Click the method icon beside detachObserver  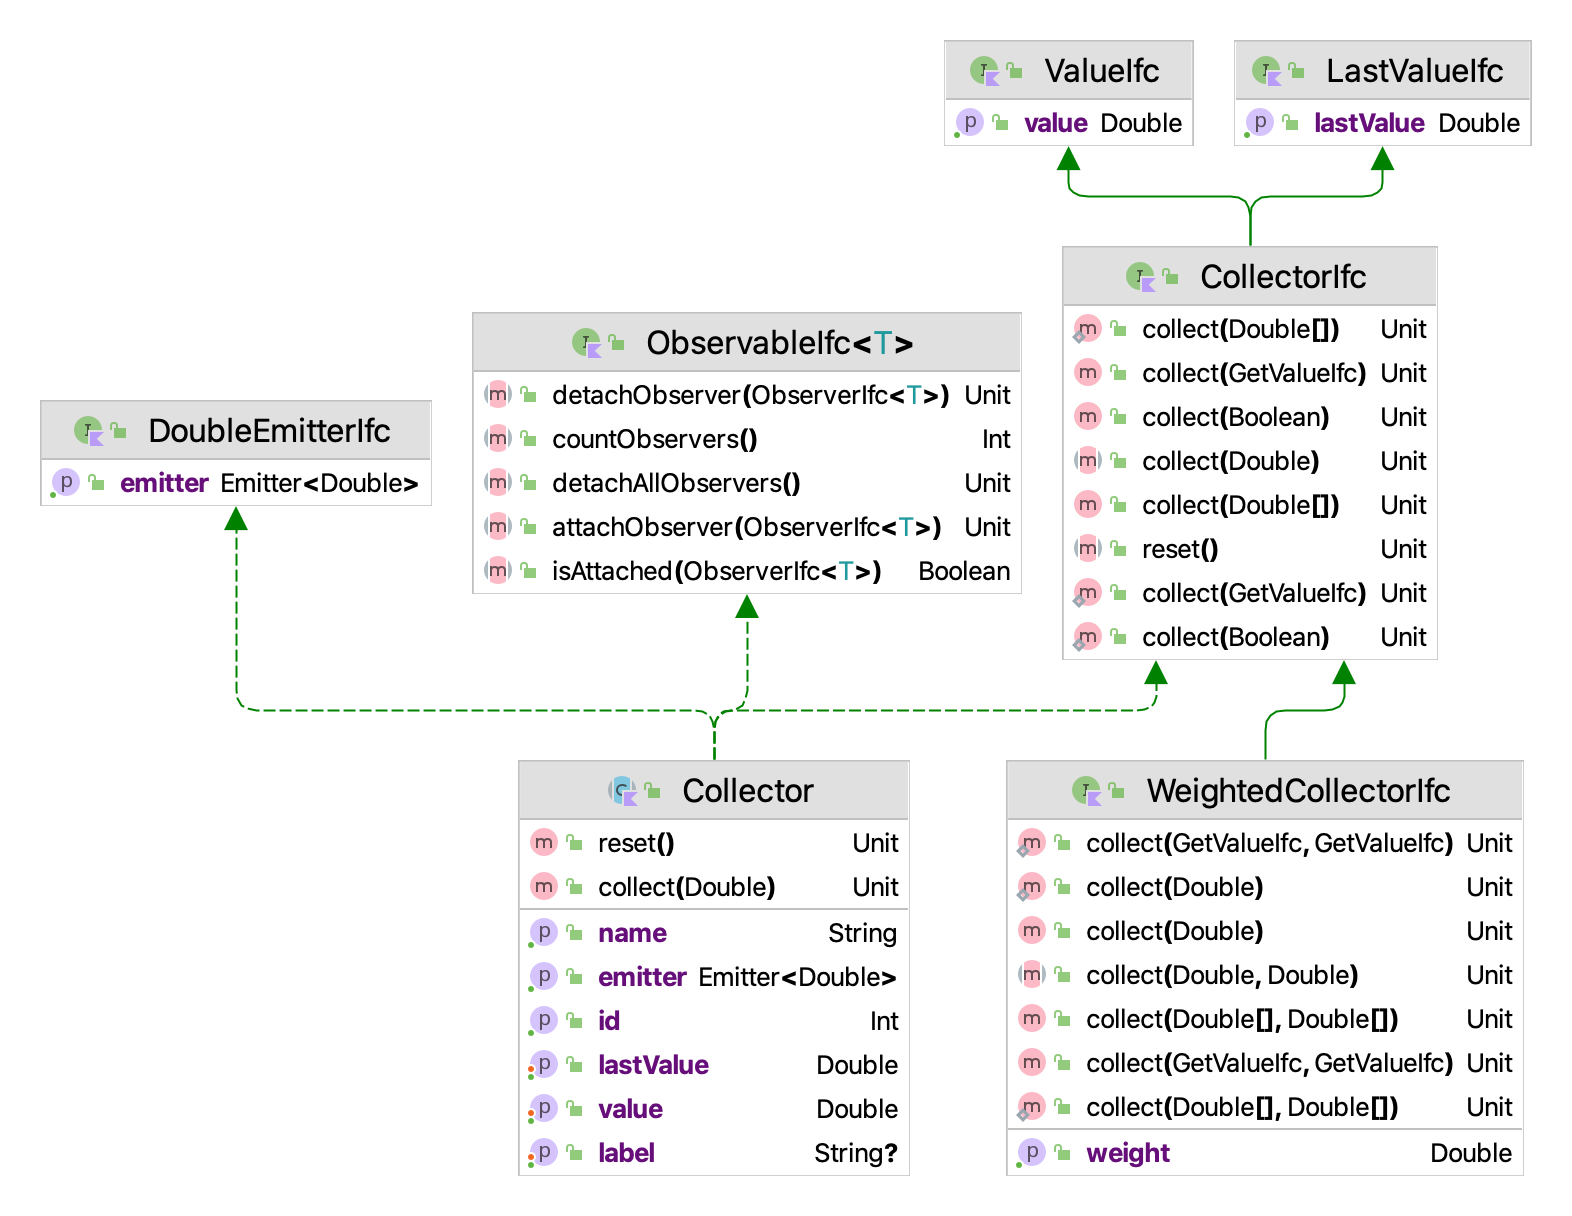[498, 395]
